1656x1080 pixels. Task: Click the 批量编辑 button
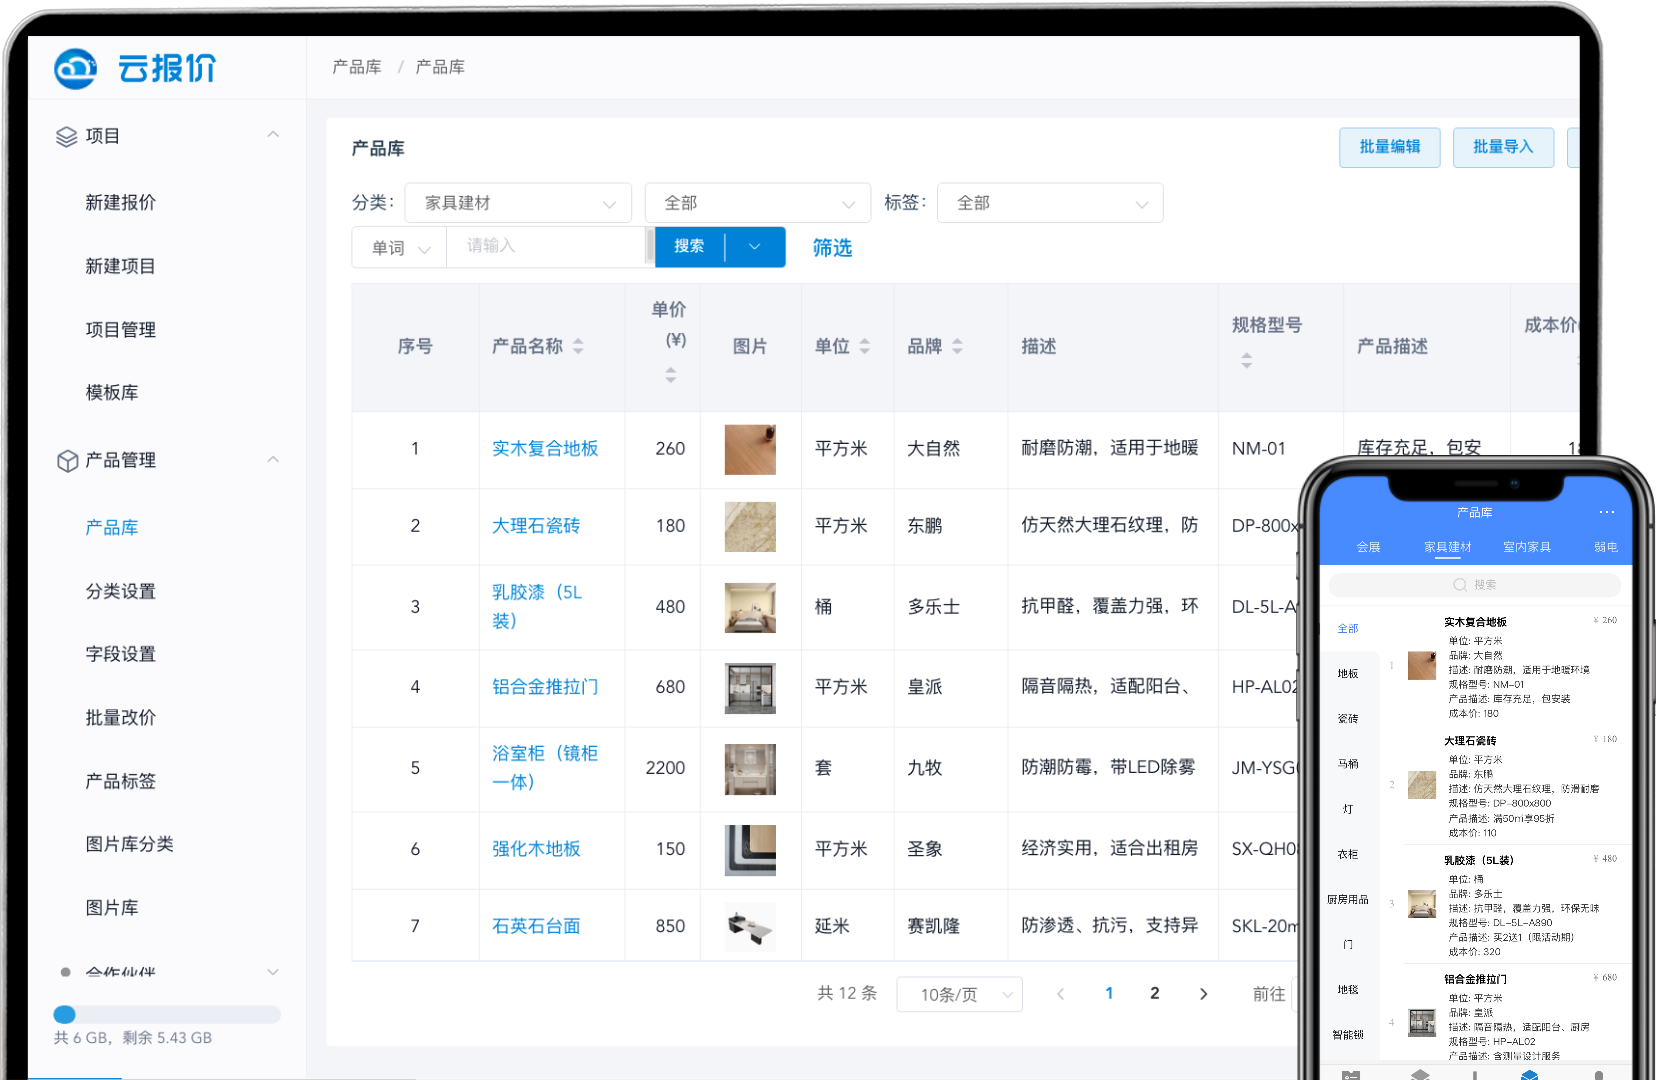click(1390, 147)
